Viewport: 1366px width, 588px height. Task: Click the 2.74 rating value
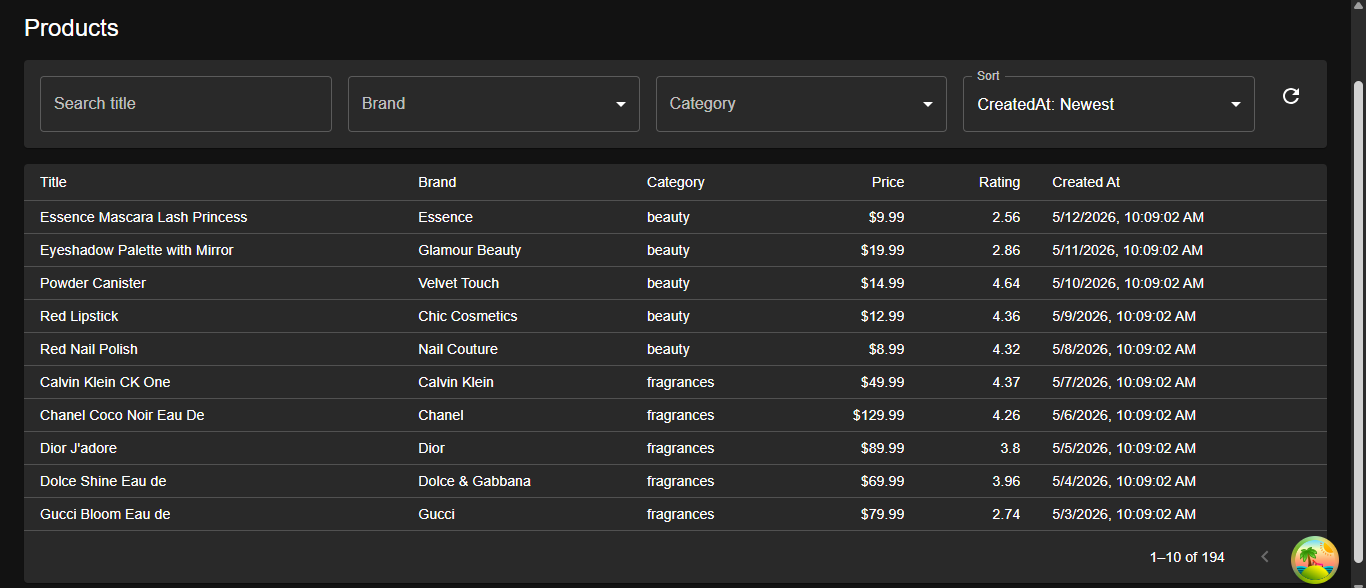click(x=1006, y=514)
